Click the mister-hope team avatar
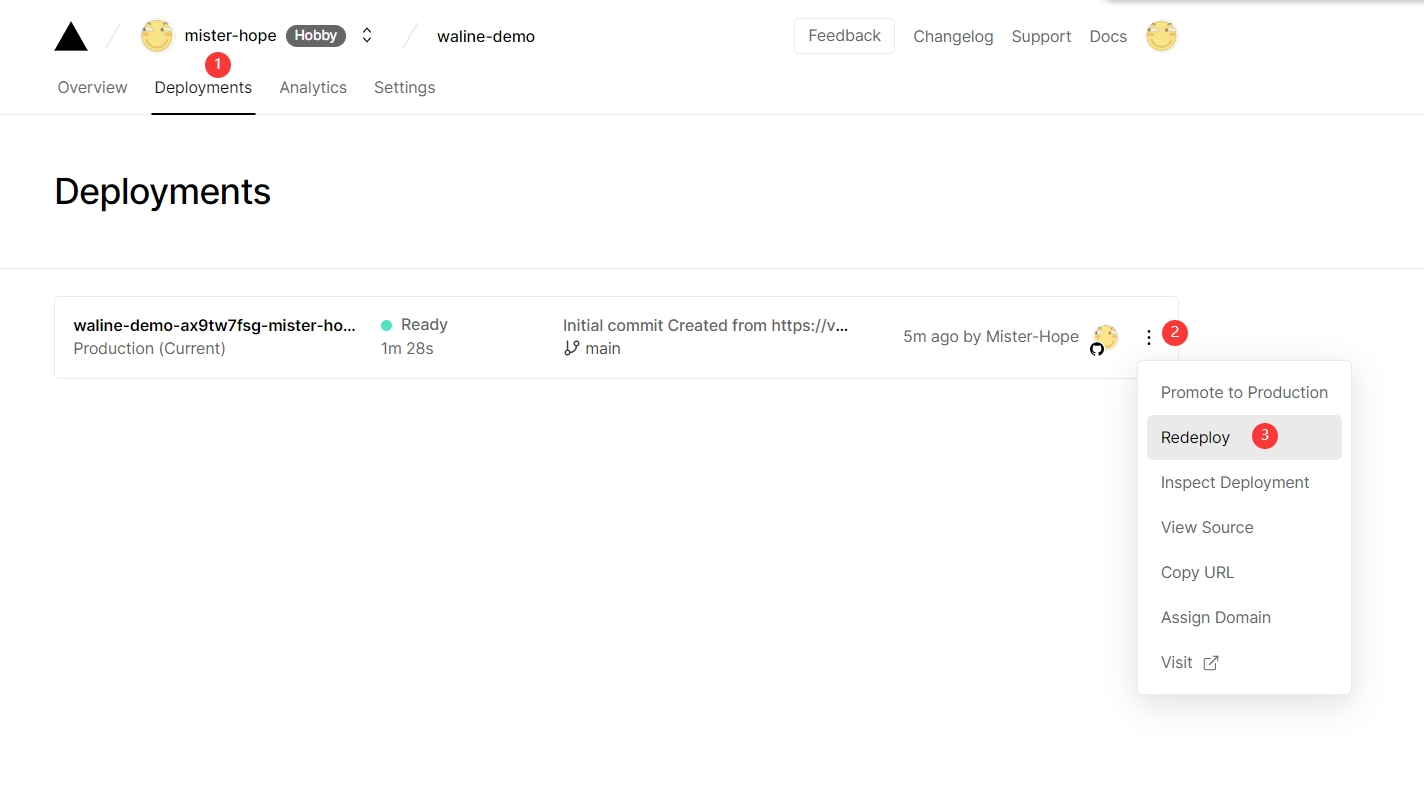 157,36
